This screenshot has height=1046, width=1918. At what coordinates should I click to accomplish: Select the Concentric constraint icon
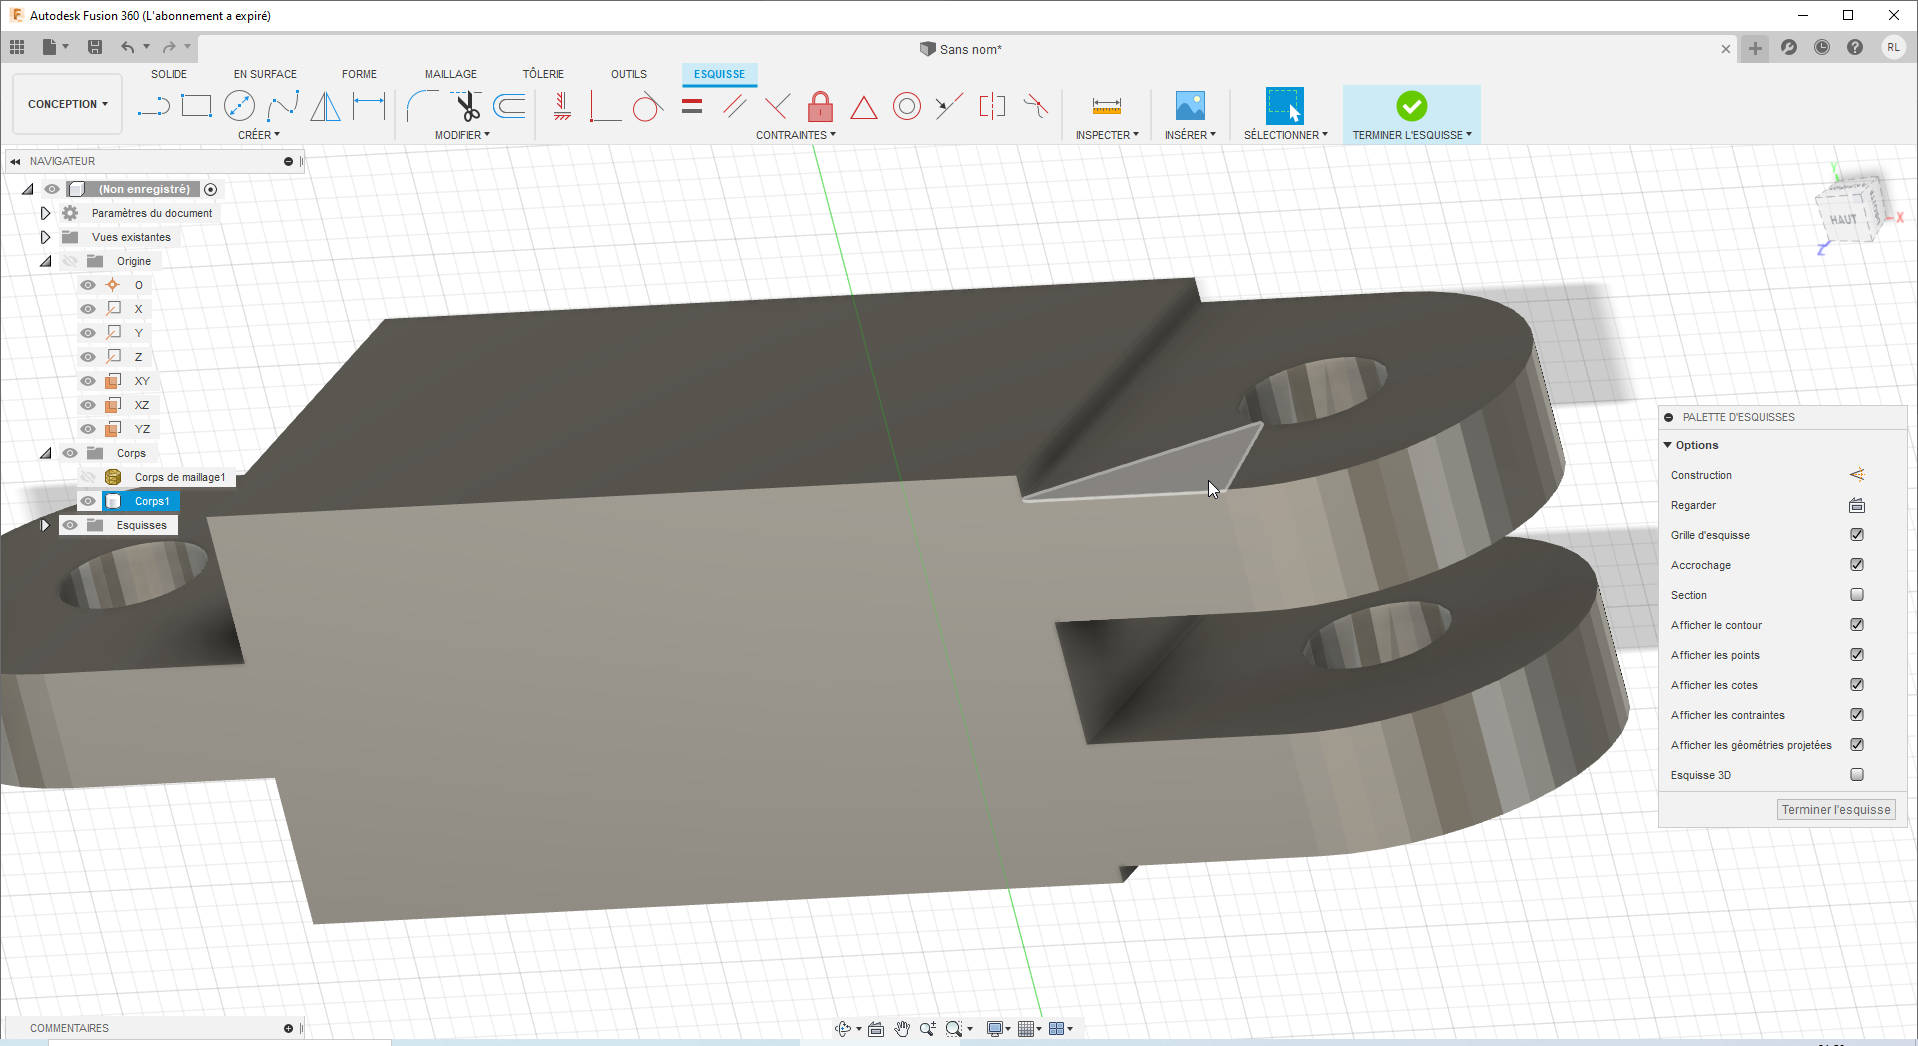(906, 106)
